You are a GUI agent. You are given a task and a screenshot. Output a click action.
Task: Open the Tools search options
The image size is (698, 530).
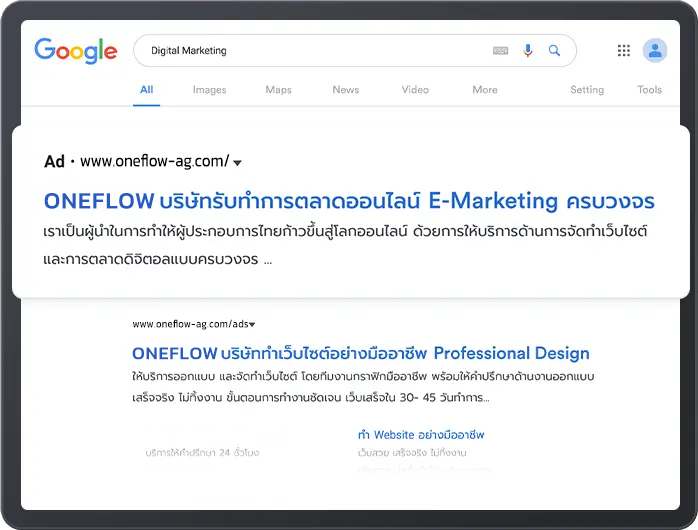[x=649, y=90]
